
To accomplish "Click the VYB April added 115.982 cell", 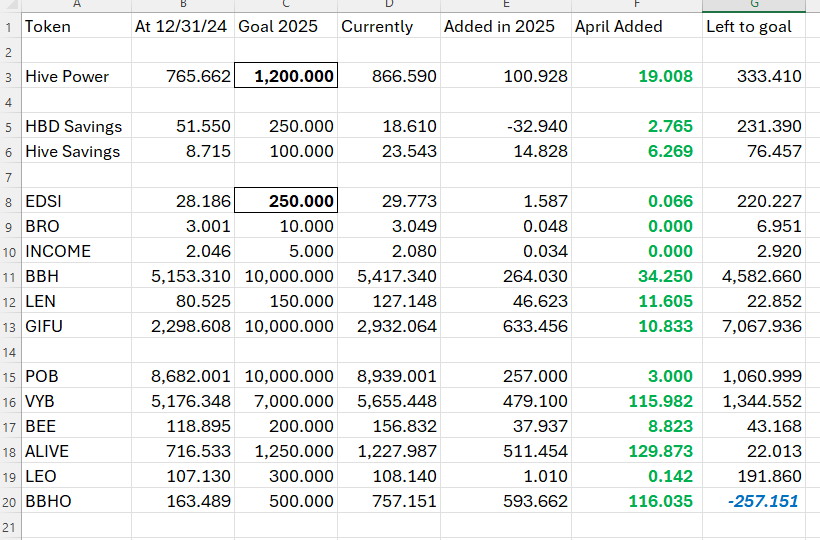I will [x=637, y=401].
